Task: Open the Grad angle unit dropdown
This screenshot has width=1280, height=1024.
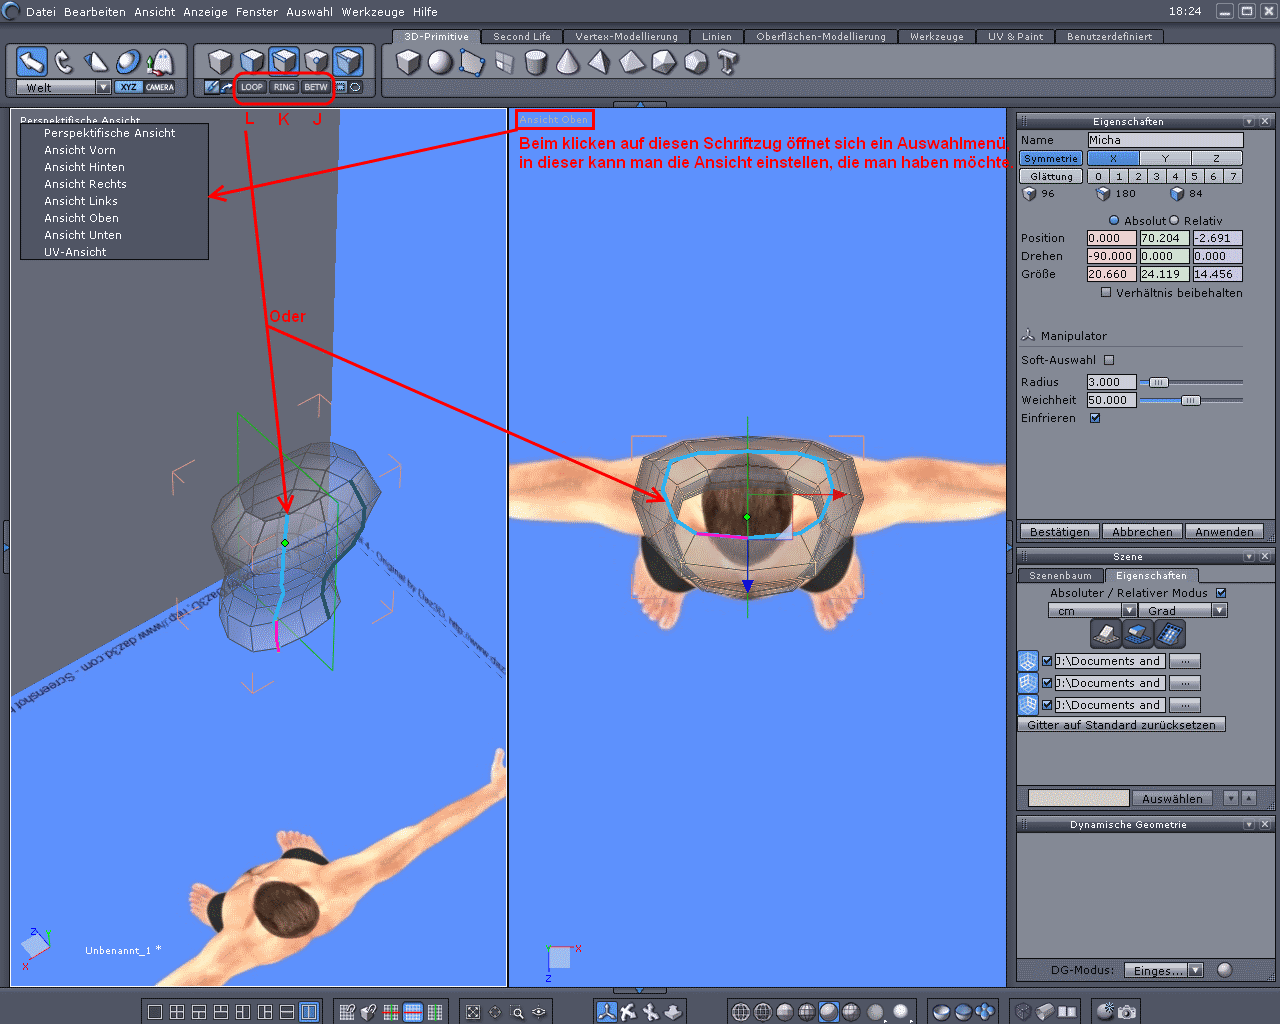Action: point(1218,610)
